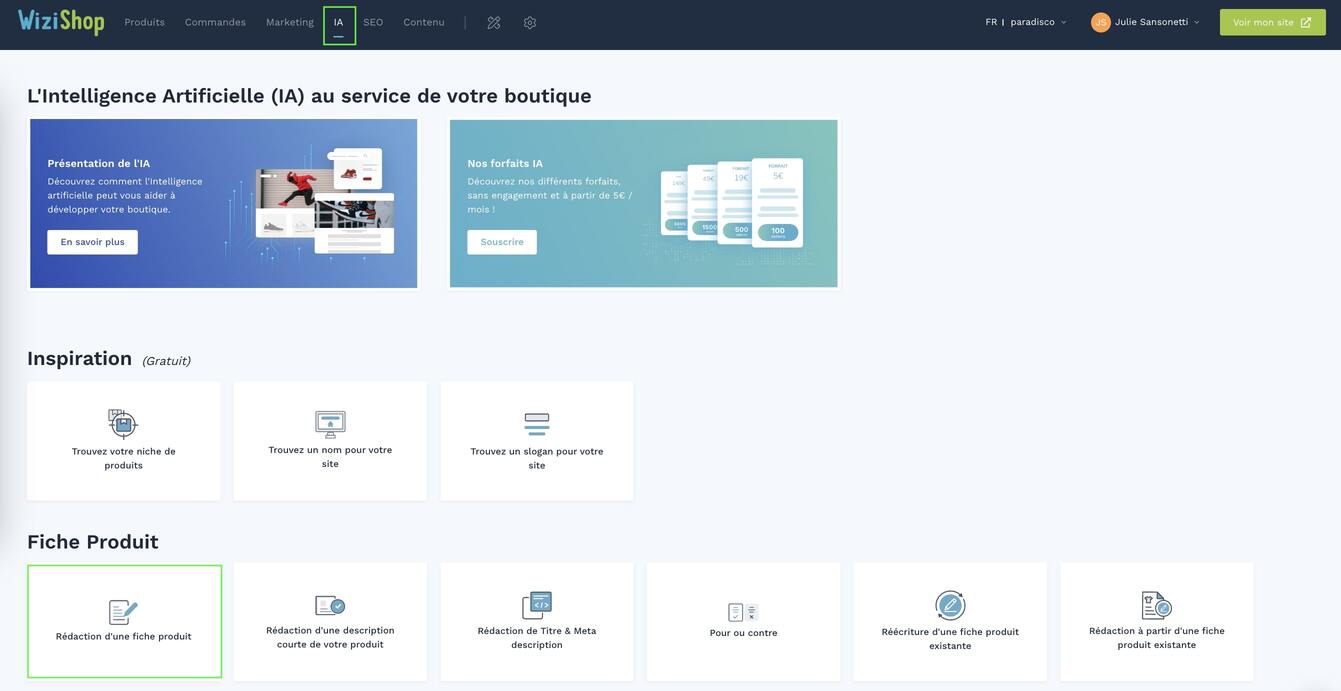Open Trouvez un slogan pour votre site
1341x691 pixels.
point(537,441)
